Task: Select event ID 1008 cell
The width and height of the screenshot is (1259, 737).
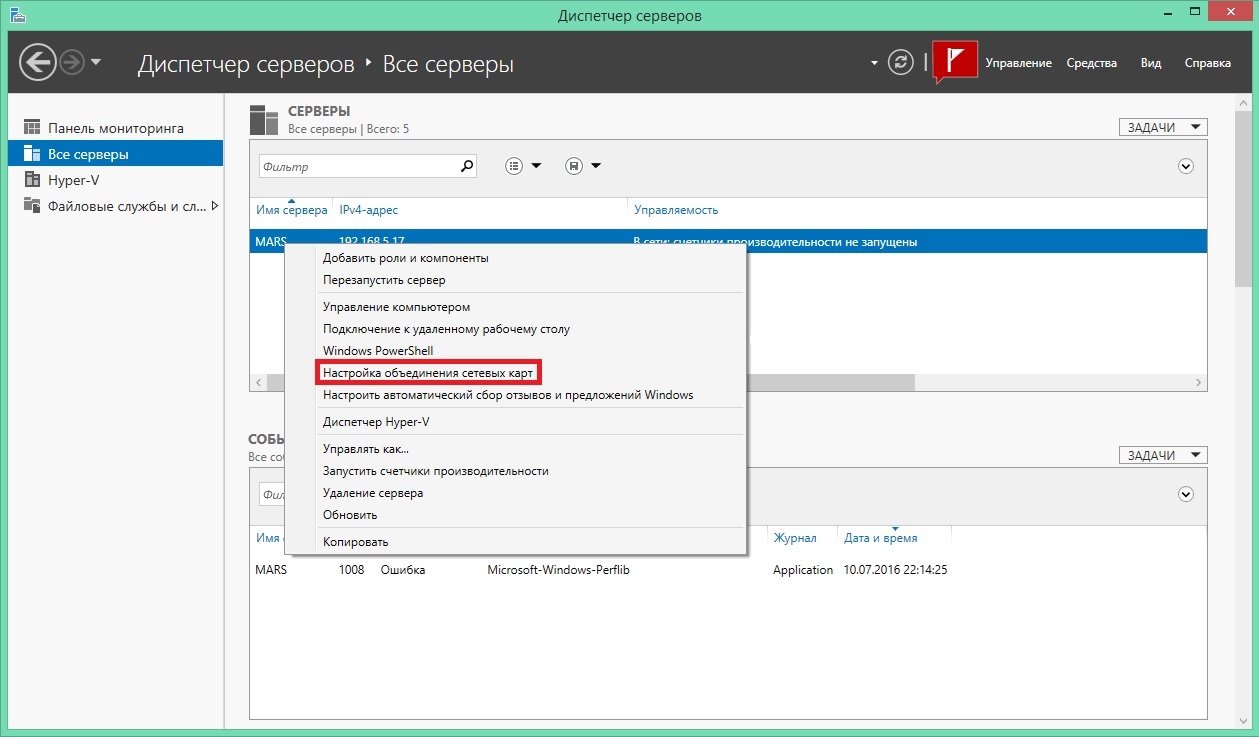Action: click(351, 570)
